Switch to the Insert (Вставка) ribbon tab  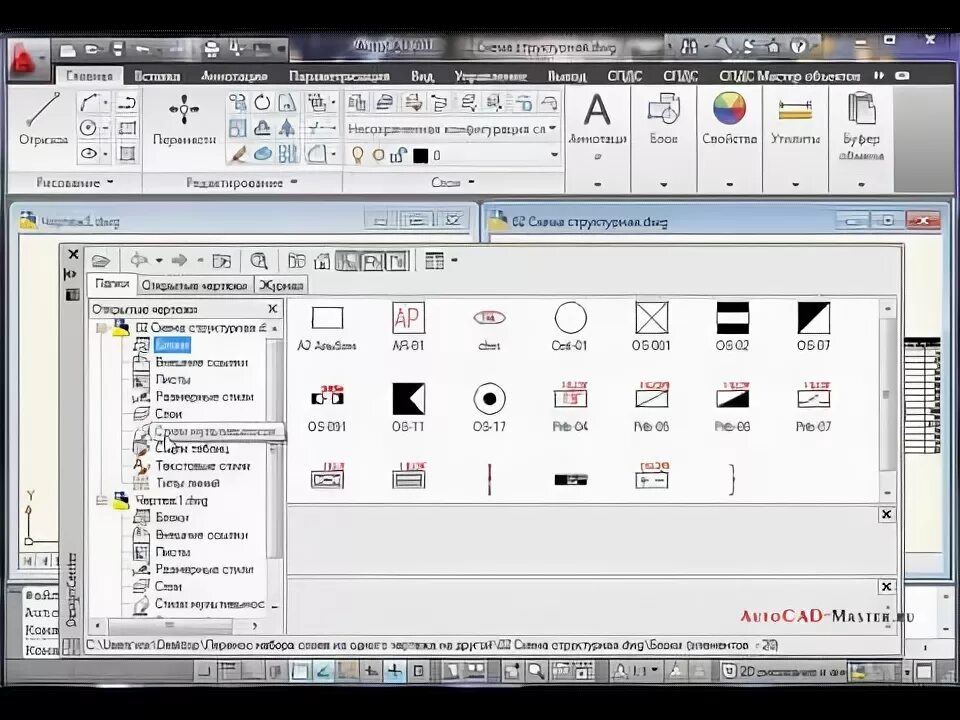pyautogui.click(x=157, y=76)
